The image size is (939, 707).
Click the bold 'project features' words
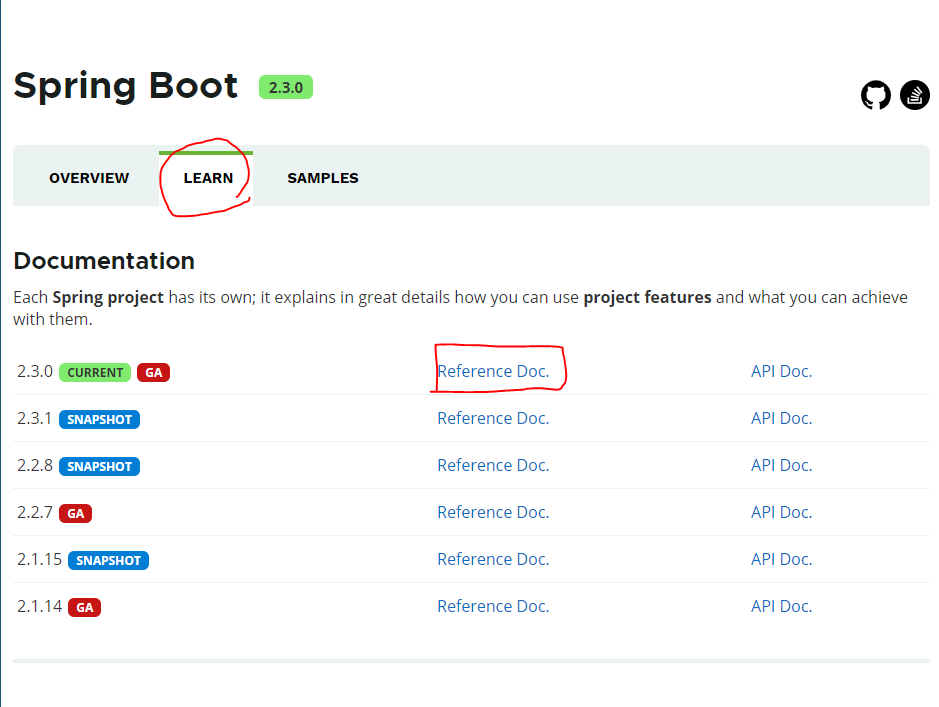click(x=647, y=298)
